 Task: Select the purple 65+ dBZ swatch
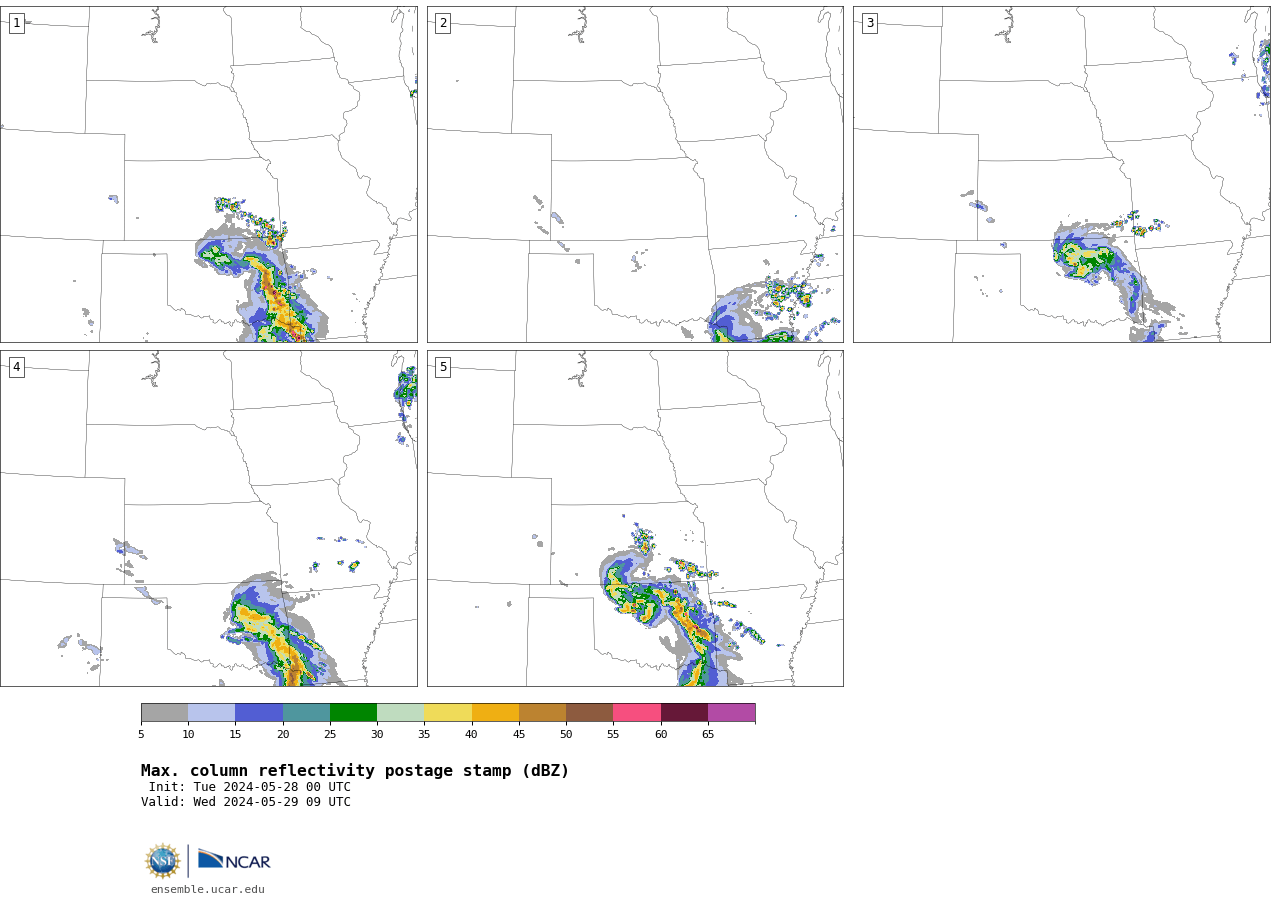[731, 713]
